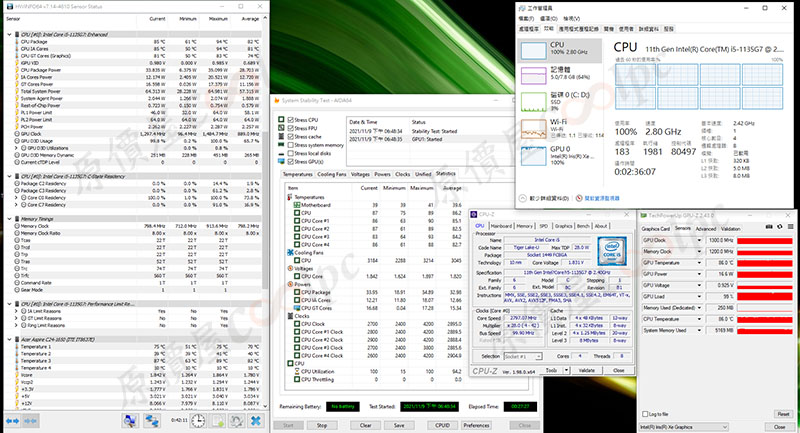Screen dimensions: 800x433
Task: Open GPU-Z hamburger menu icon
Action: 790,227
